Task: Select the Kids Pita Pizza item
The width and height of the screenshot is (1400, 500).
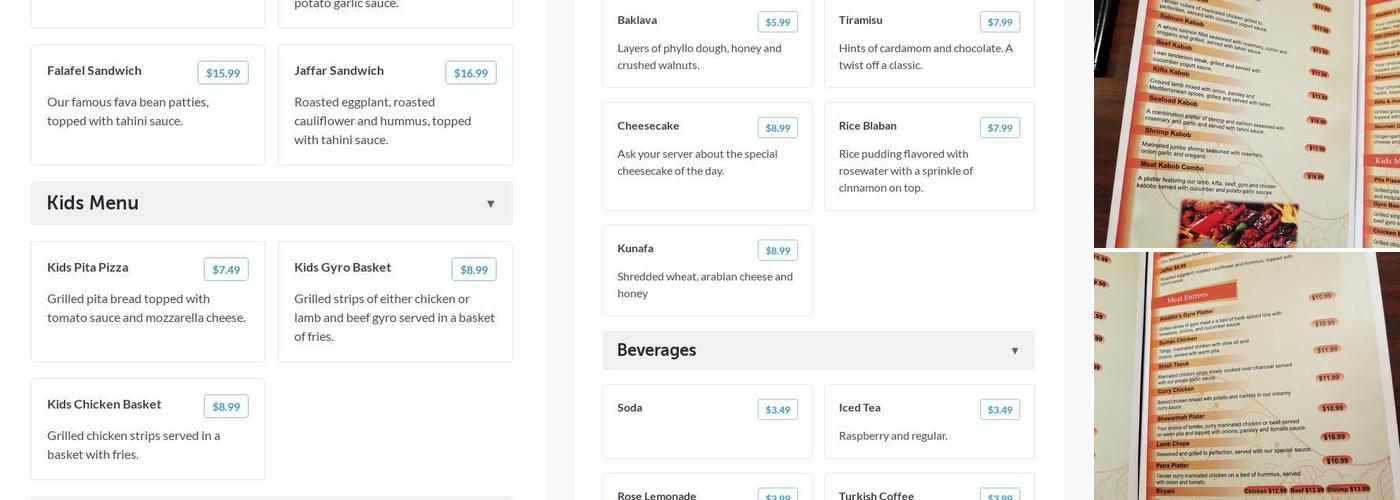Action: 147,300
